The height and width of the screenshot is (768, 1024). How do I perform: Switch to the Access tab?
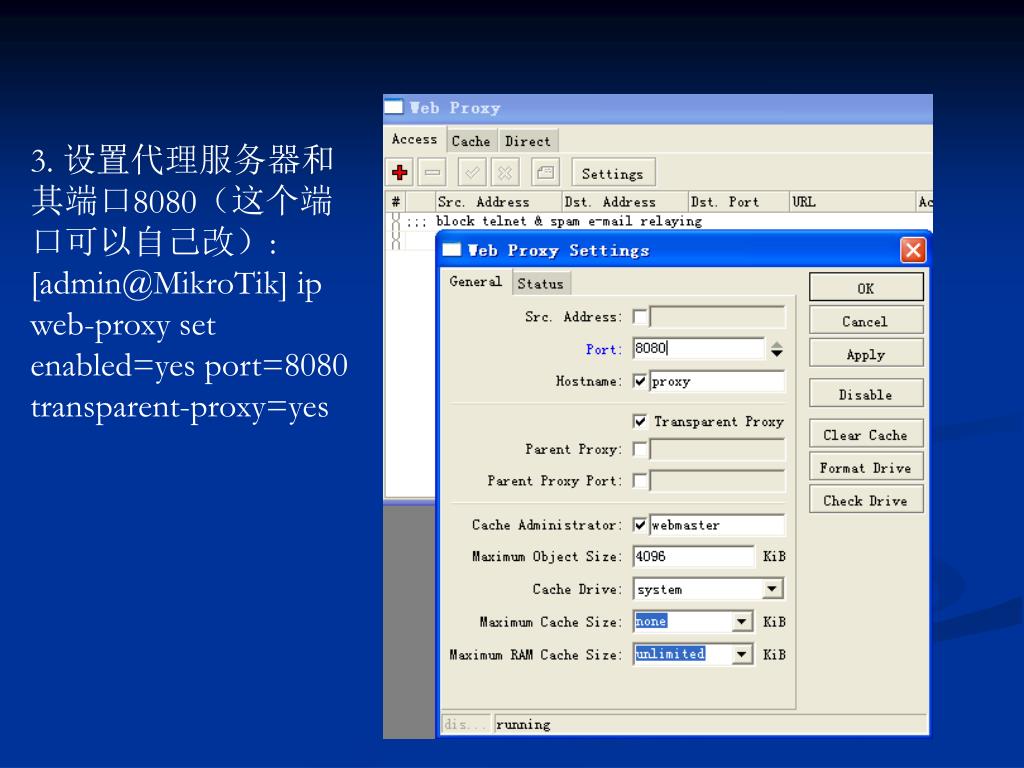point(414,139)
